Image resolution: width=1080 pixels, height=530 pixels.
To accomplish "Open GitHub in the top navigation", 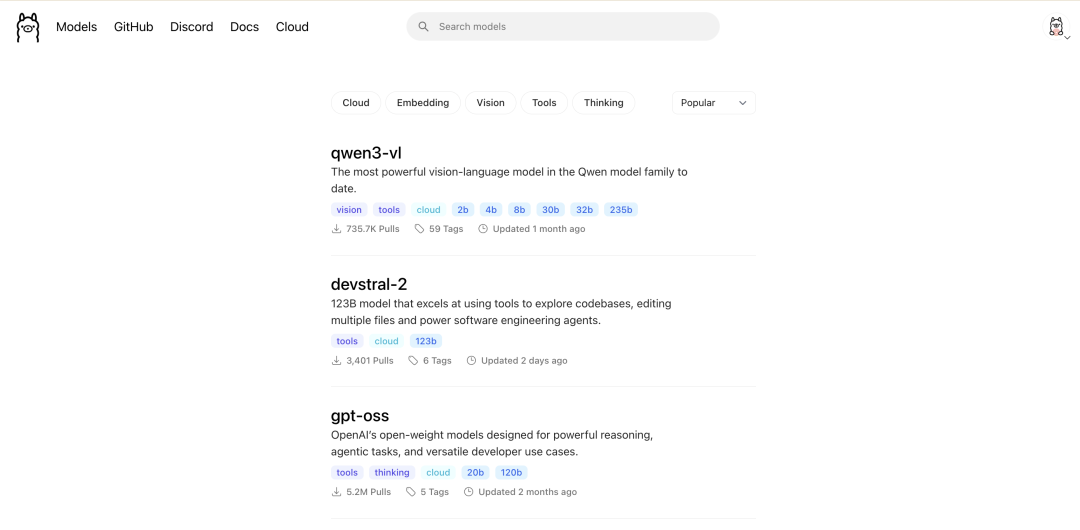I will click(x=134, y=27).
